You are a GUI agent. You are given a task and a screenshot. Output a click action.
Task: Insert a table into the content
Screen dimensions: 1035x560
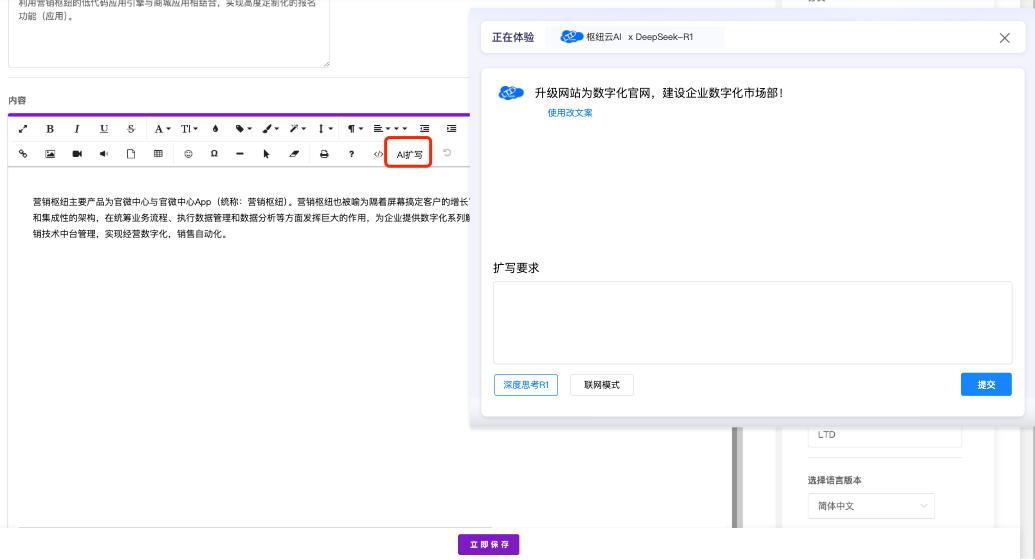(158, 154)
